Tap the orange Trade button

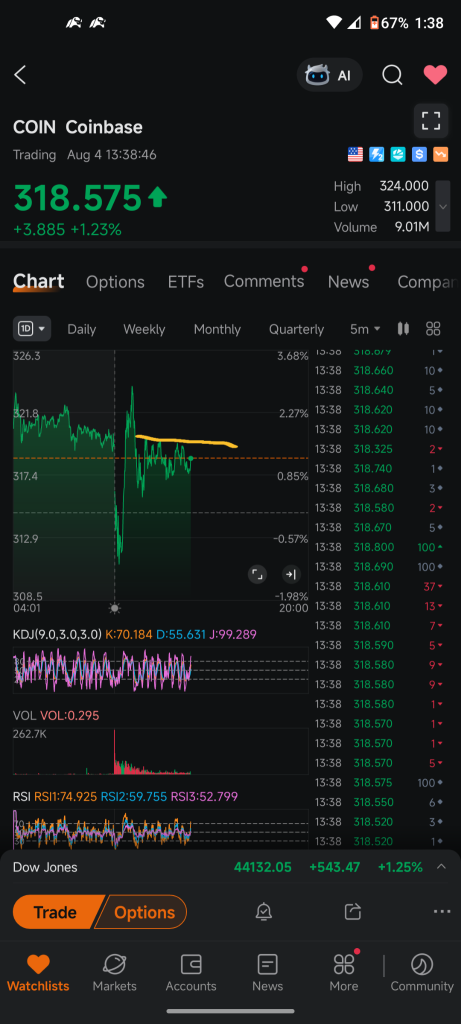tap(56, 912)
